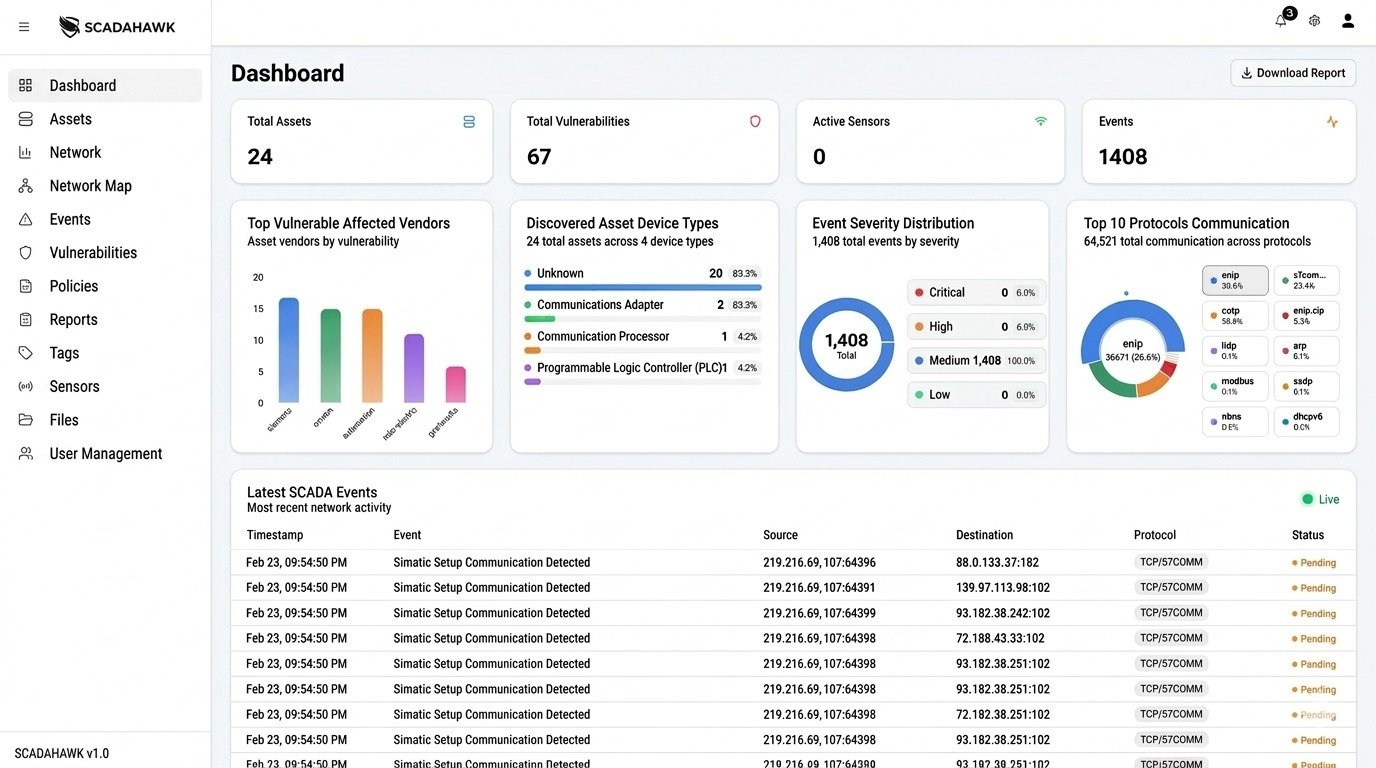Open User Management from sidebar
The height and width of the screenshot is (768, 1376).
point(105,454)
